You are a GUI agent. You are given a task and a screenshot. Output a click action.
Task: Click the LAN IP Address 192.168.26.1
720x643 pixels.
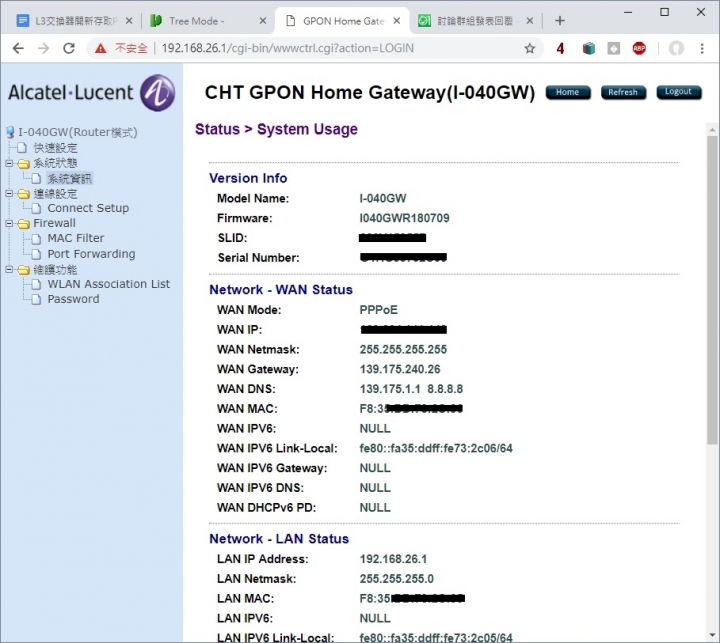coord(393,559)
